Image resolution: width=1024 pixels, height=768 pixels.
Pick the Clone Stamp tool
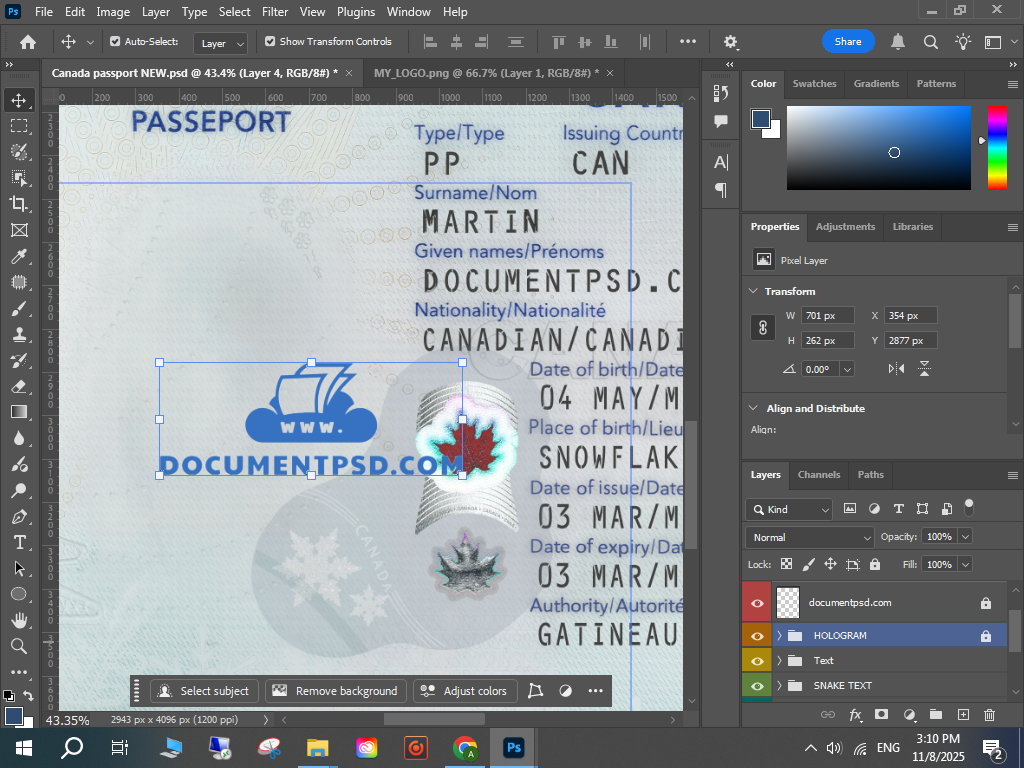(x=19, y=334)
